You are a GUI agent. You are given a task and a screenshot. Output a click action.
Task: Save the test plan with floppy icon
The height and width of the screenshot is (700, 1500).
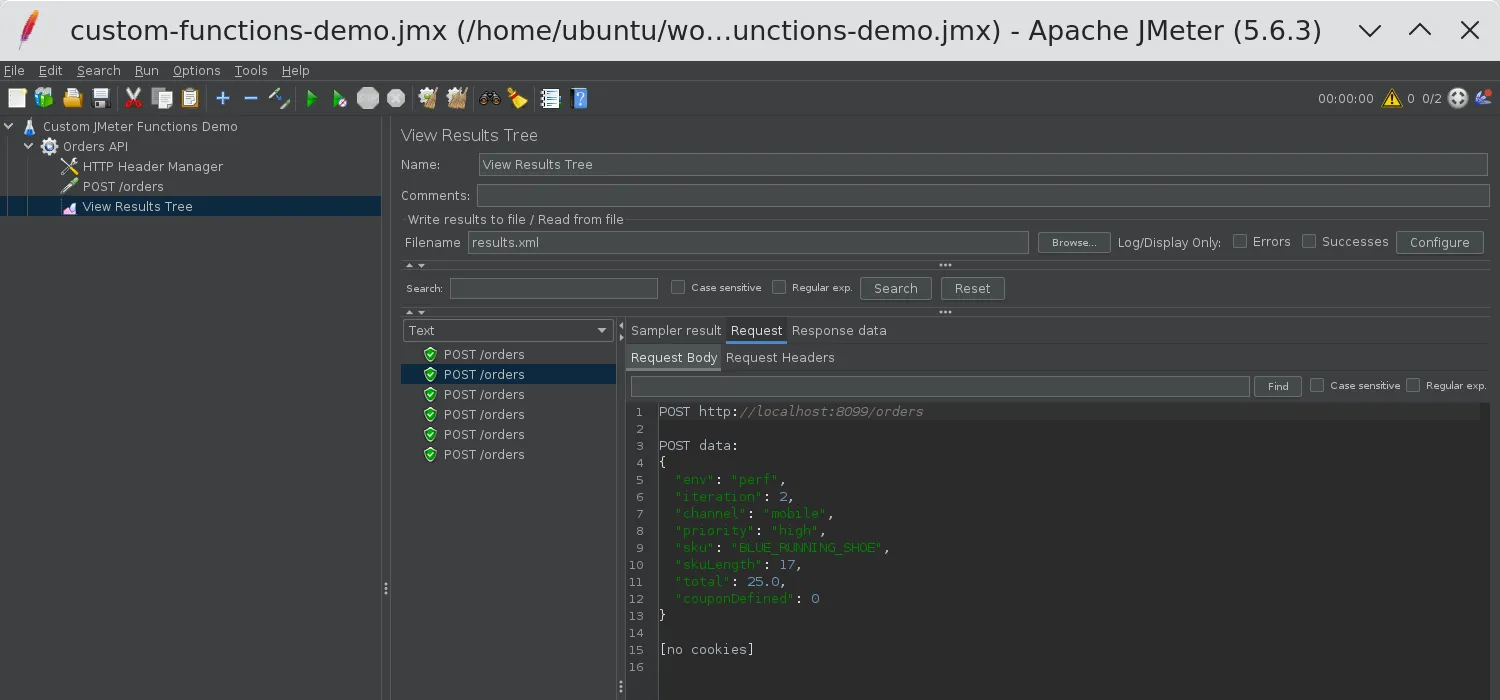pyautogui.click(x=100, y=98)
